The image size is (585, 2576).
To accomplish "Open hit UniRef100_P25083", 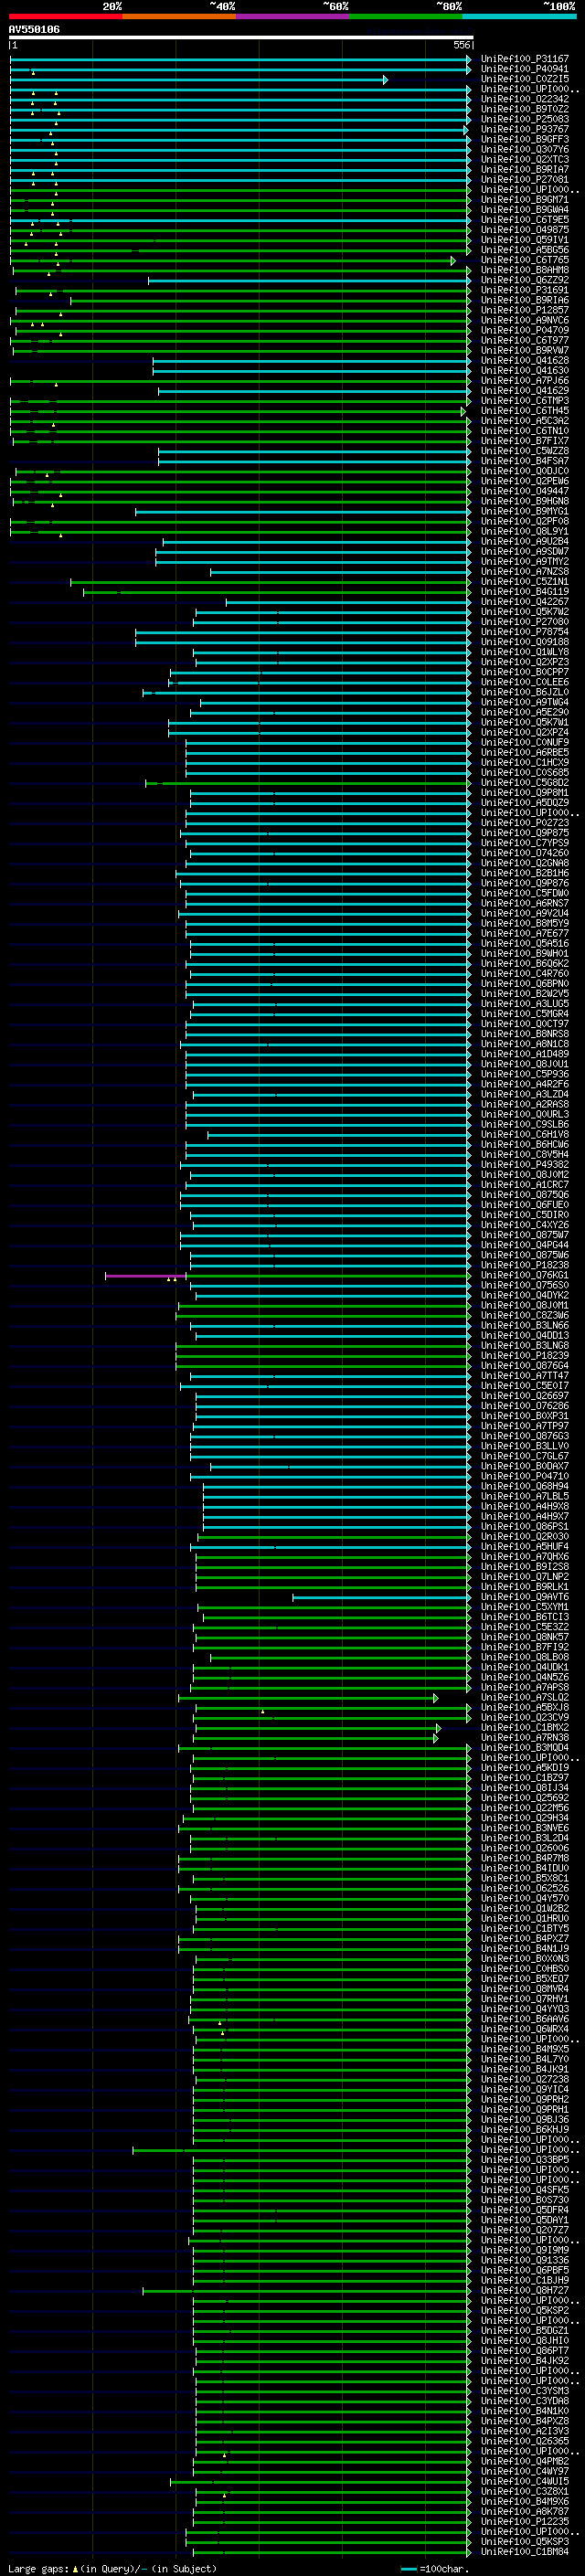I will (525, 119).
